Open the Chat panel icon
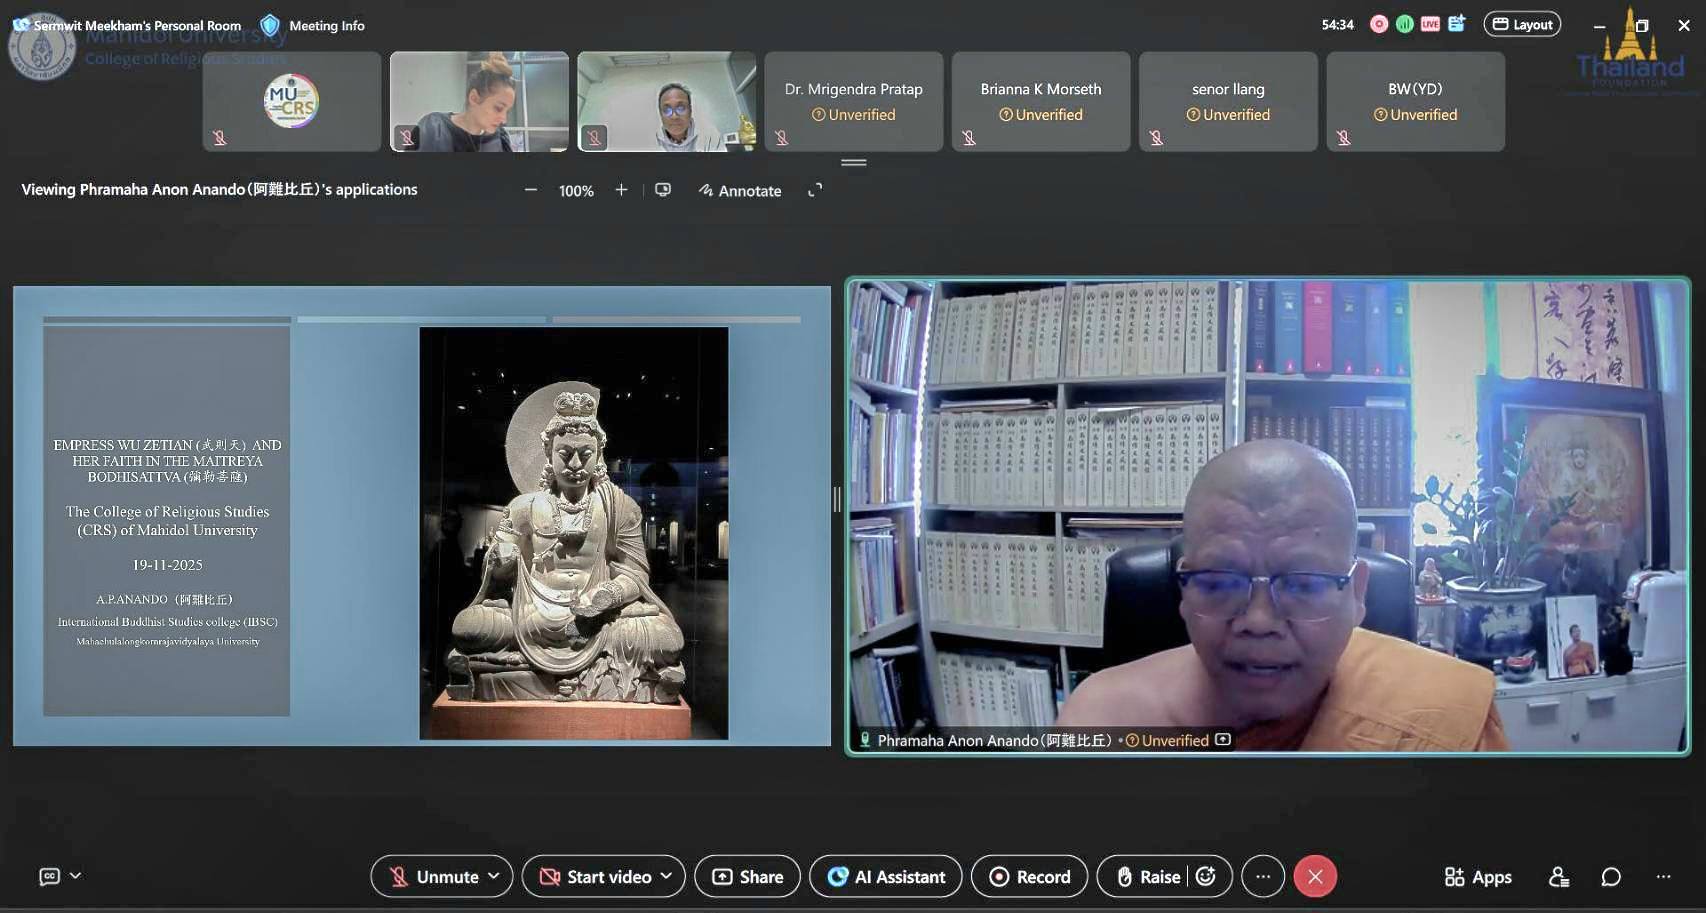Image resolution: width=1706 pixels, height=913 pixels. pyautogui.click(x=1610, y=877)
